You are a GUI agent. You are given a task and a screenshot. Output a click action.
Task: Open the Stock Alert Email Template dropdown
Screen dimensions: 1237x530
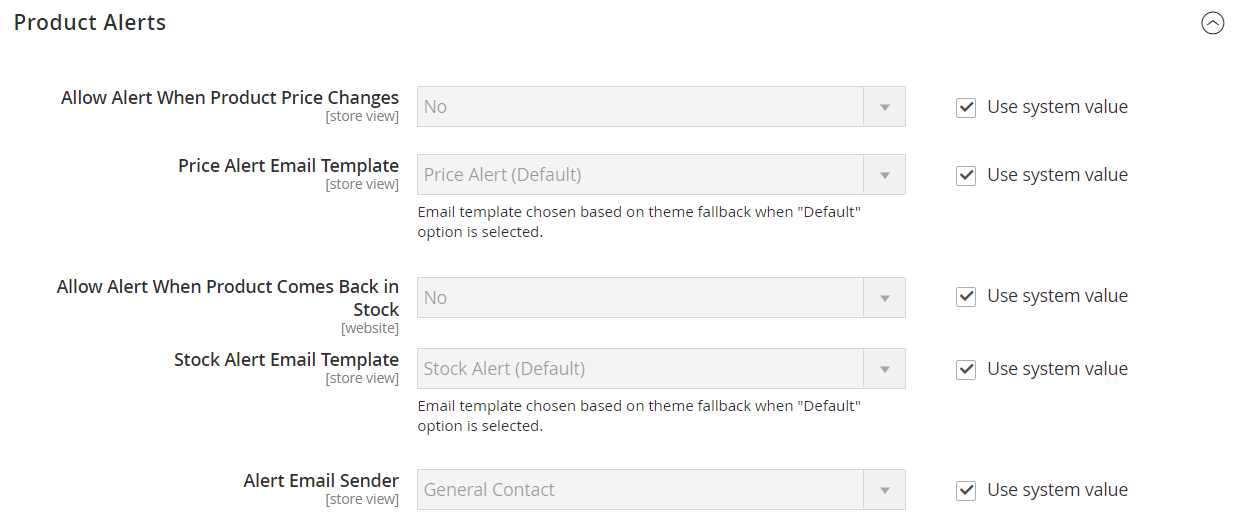640,369
